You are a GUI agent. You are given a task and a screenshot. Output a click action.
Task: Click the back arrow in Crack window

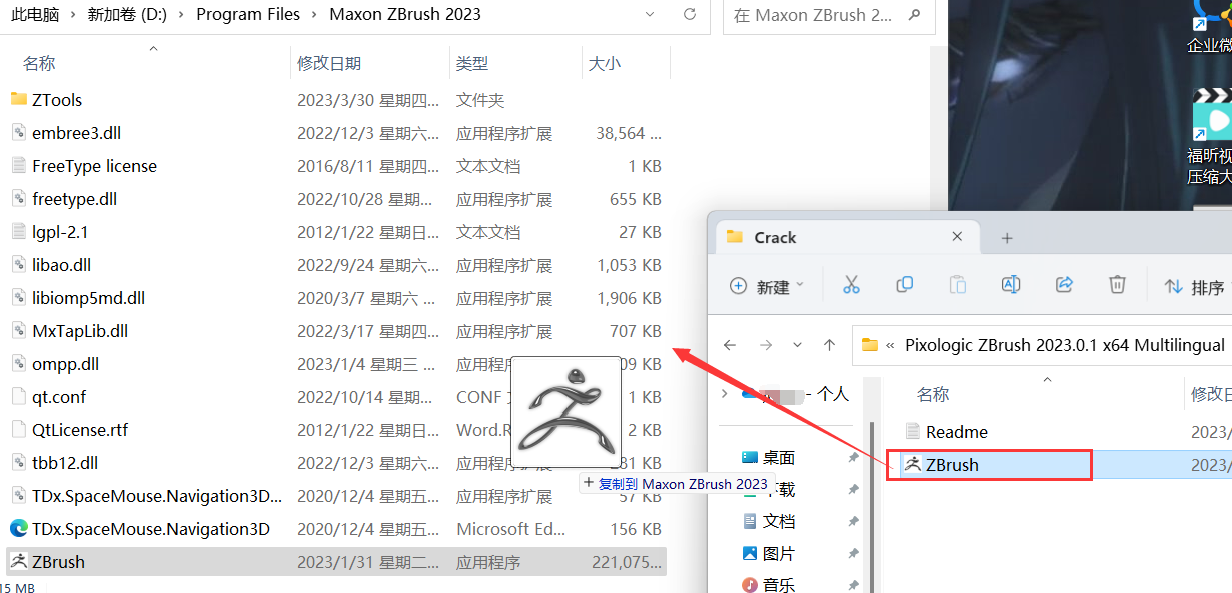click(x=730, y=345)
